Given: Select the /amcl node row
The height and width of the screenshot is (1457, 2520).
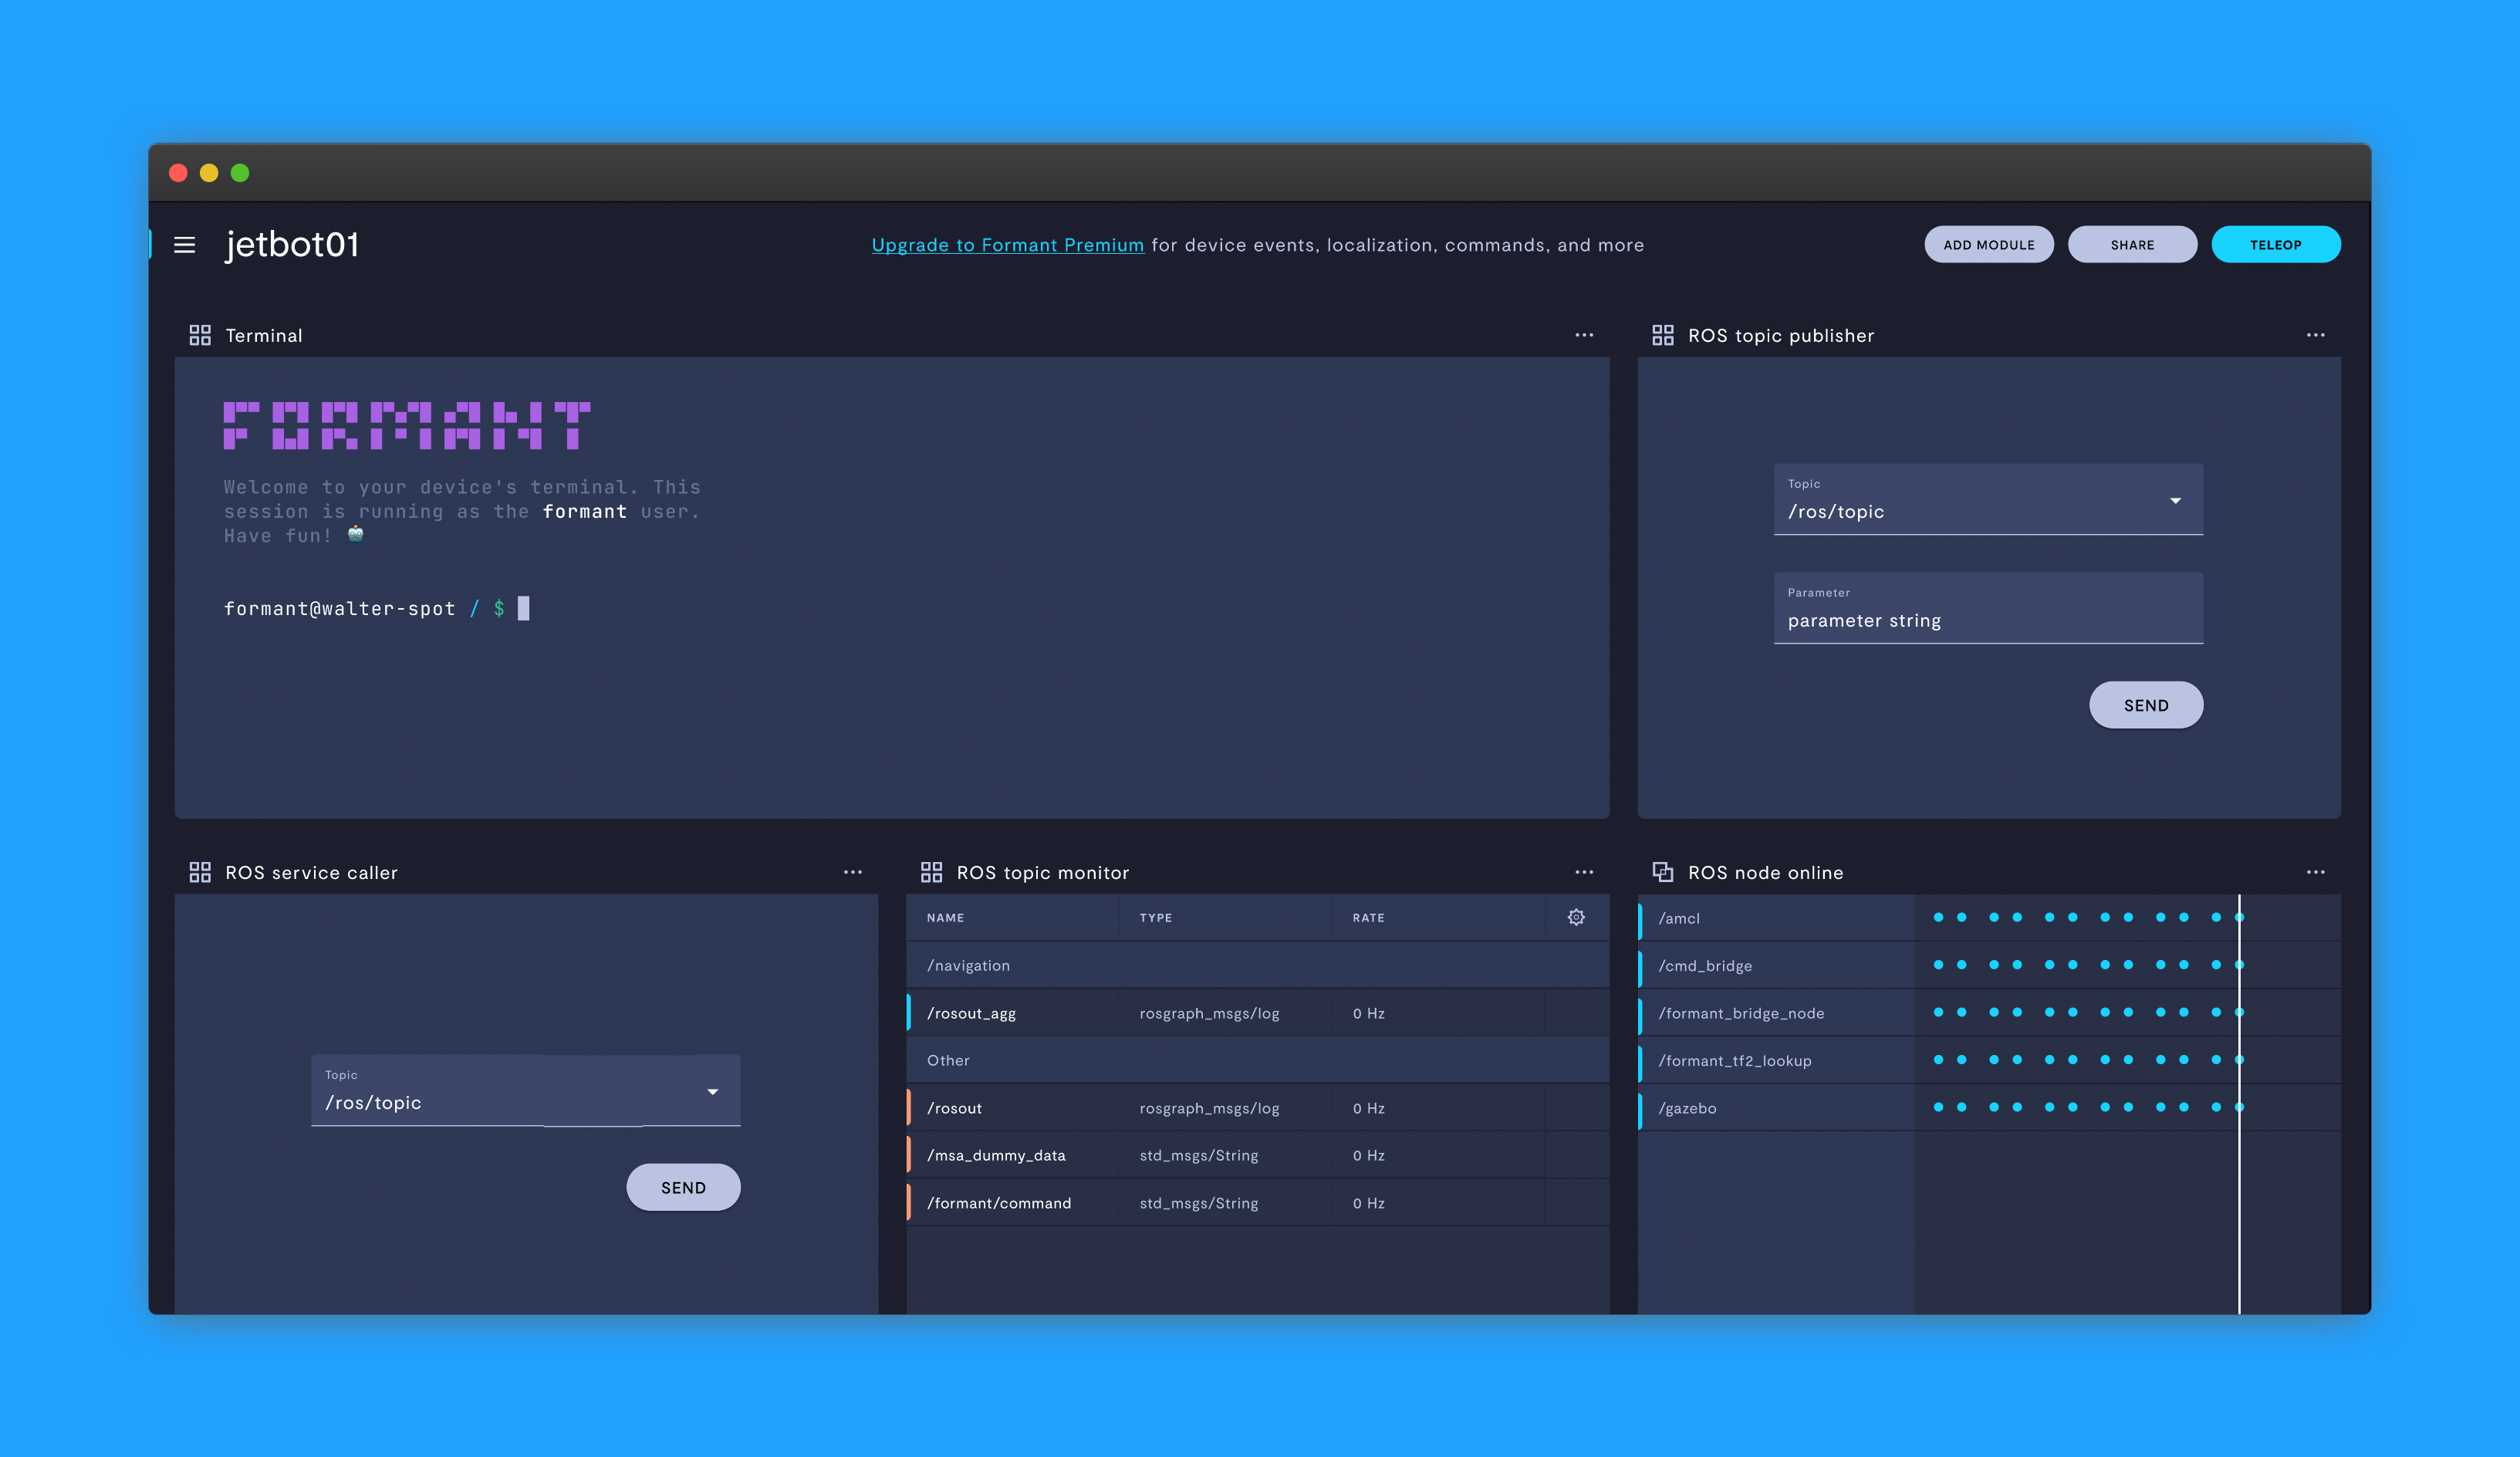Looking at the screenshot, I should click(1989, 918).
